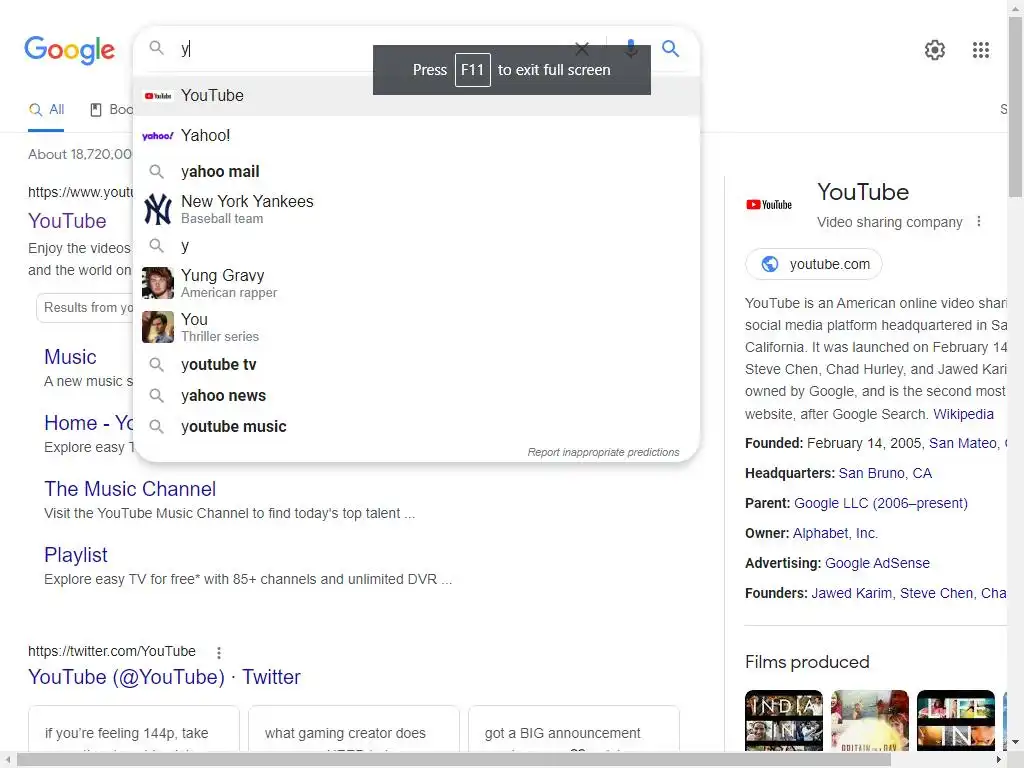Viewport: 1024px width, 768px height.
Task: Switch to the All results tab
Action: 46,110
